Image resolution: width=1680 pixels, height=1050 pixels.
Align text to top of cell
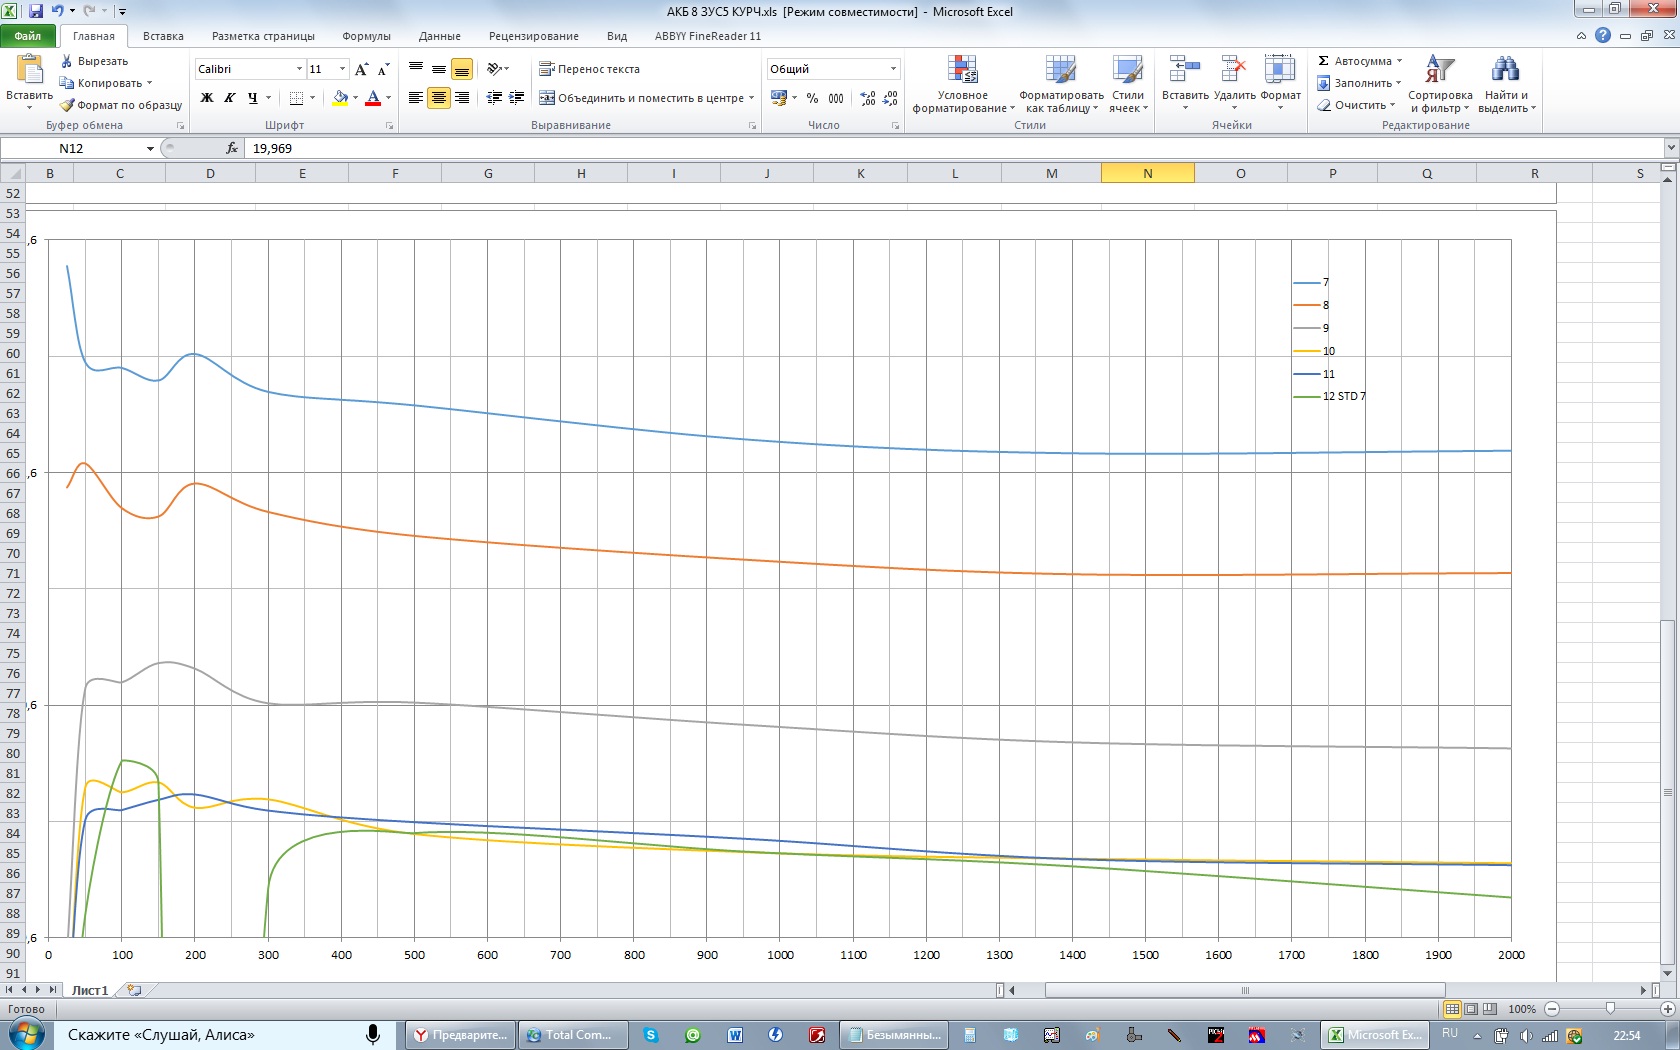[416, 69]
